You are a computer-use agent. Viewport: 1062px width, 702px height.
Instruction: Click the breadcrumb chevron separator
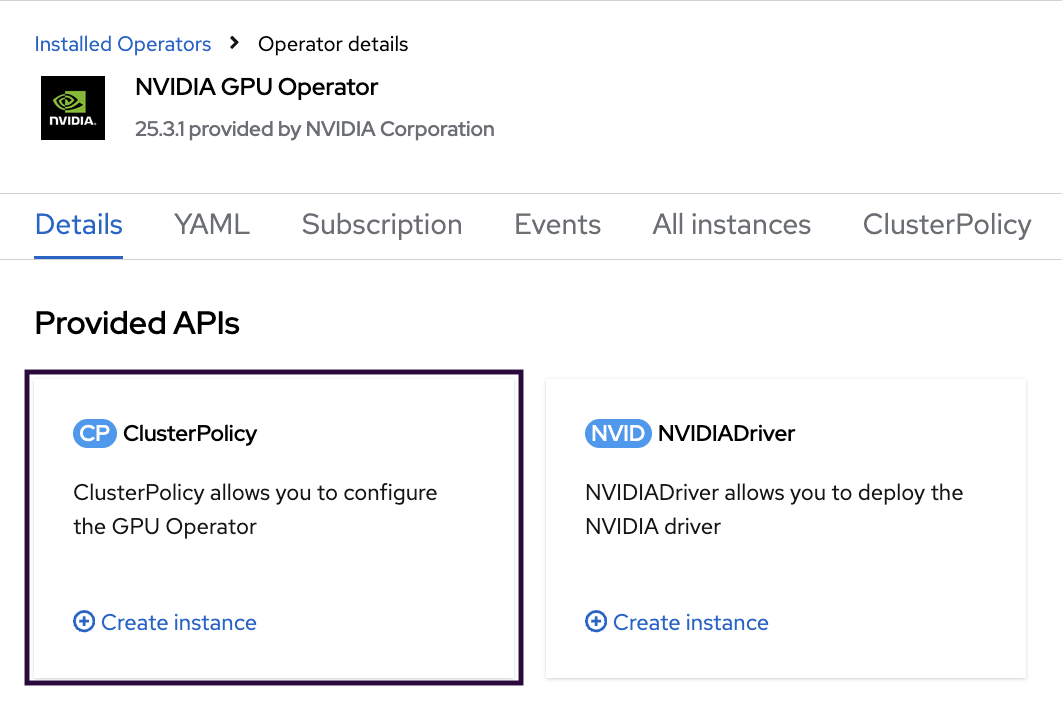pos(235,43)
